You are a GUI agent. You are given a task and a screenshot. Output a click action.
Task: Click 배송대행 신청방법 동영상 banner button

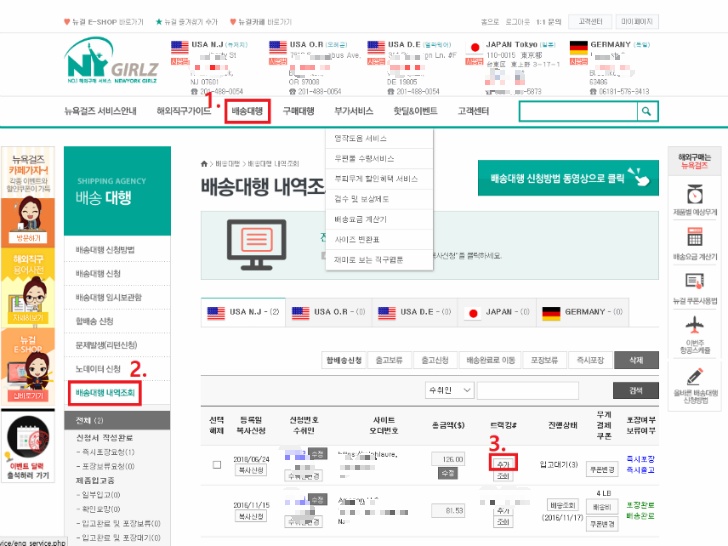click(568, 178)
